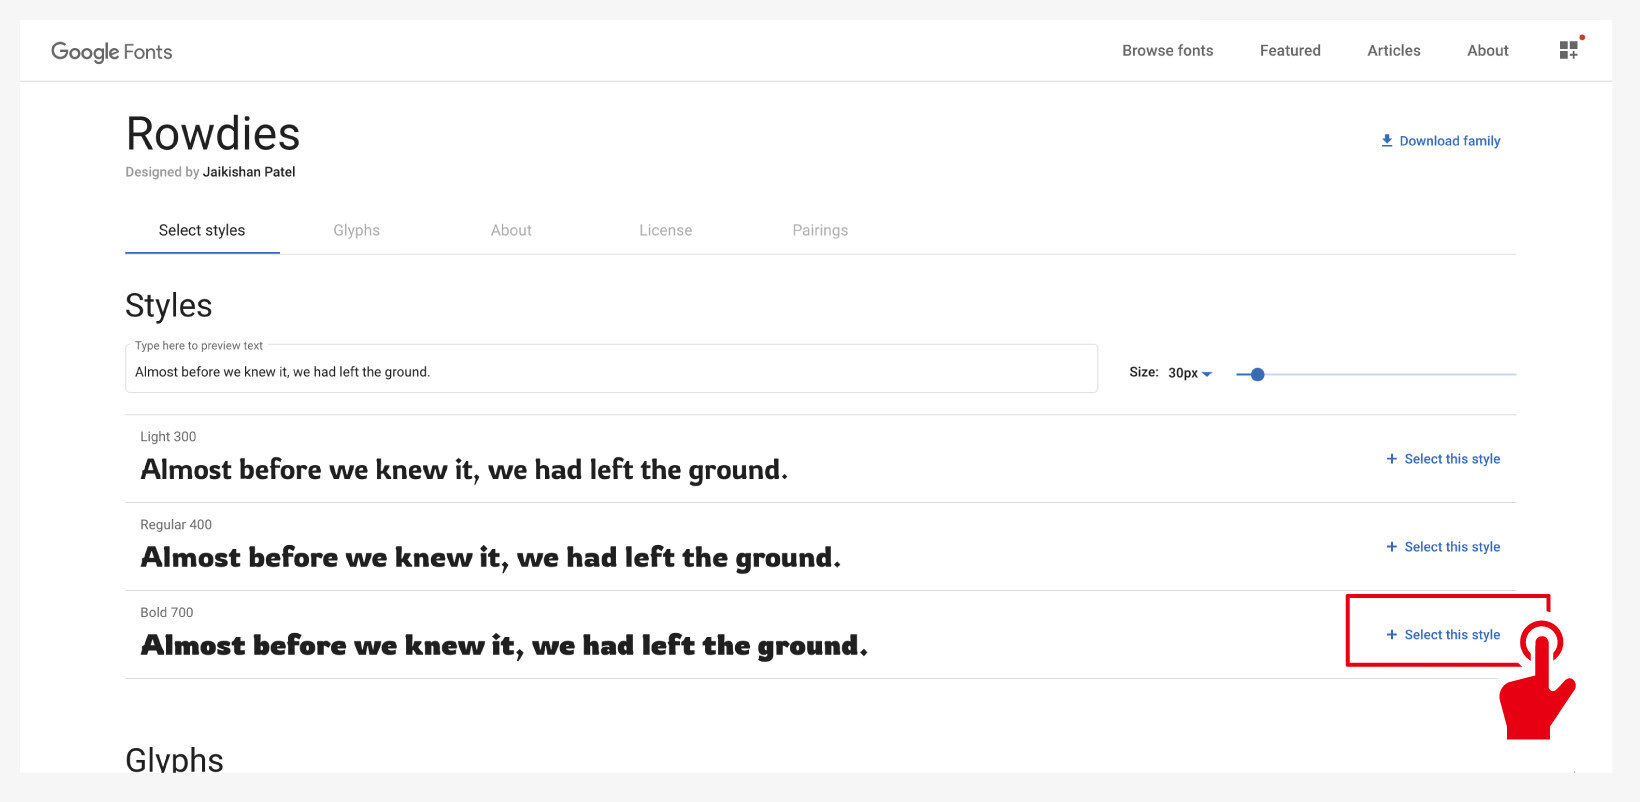Switch to the Glyphs tab
The height and width of the screenshot is (802, 1640).
pyautogui.click(x=356, y=230)
